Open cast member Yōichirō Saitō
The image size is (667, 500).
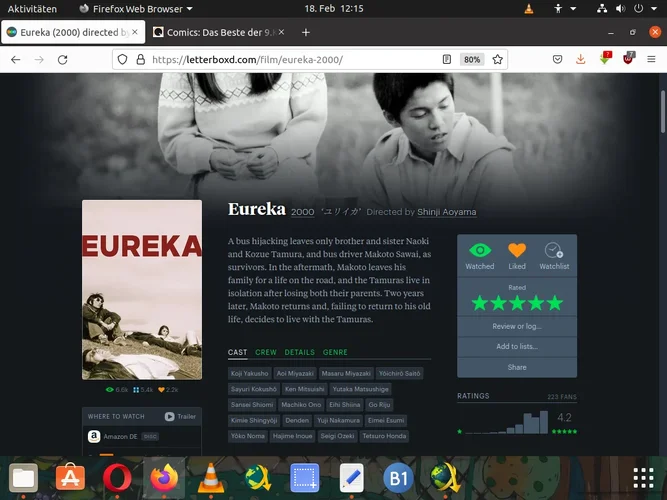pos(399,374)
